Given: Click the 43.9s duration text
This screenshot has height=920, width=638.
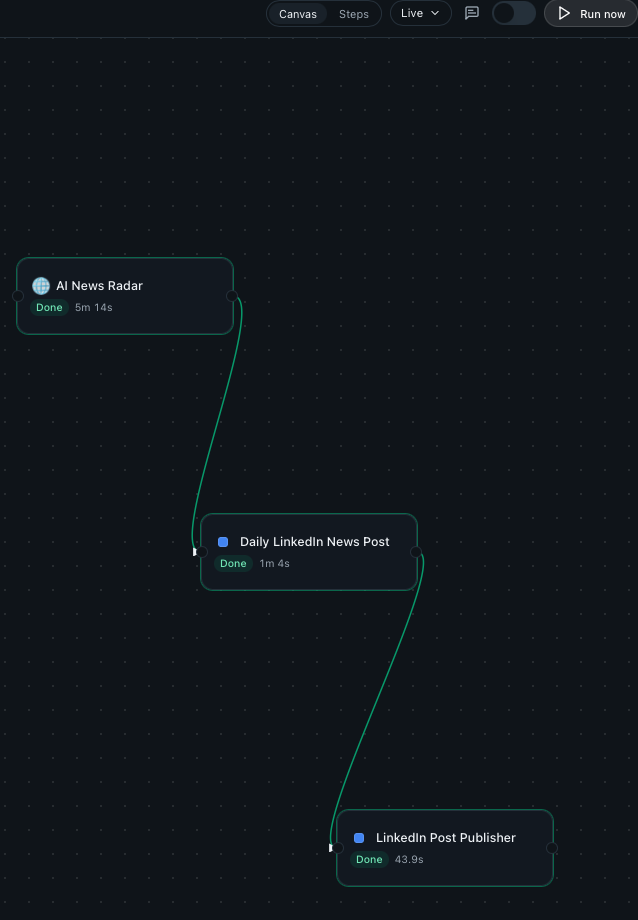Looking at the screenshot, I should 409,860.
